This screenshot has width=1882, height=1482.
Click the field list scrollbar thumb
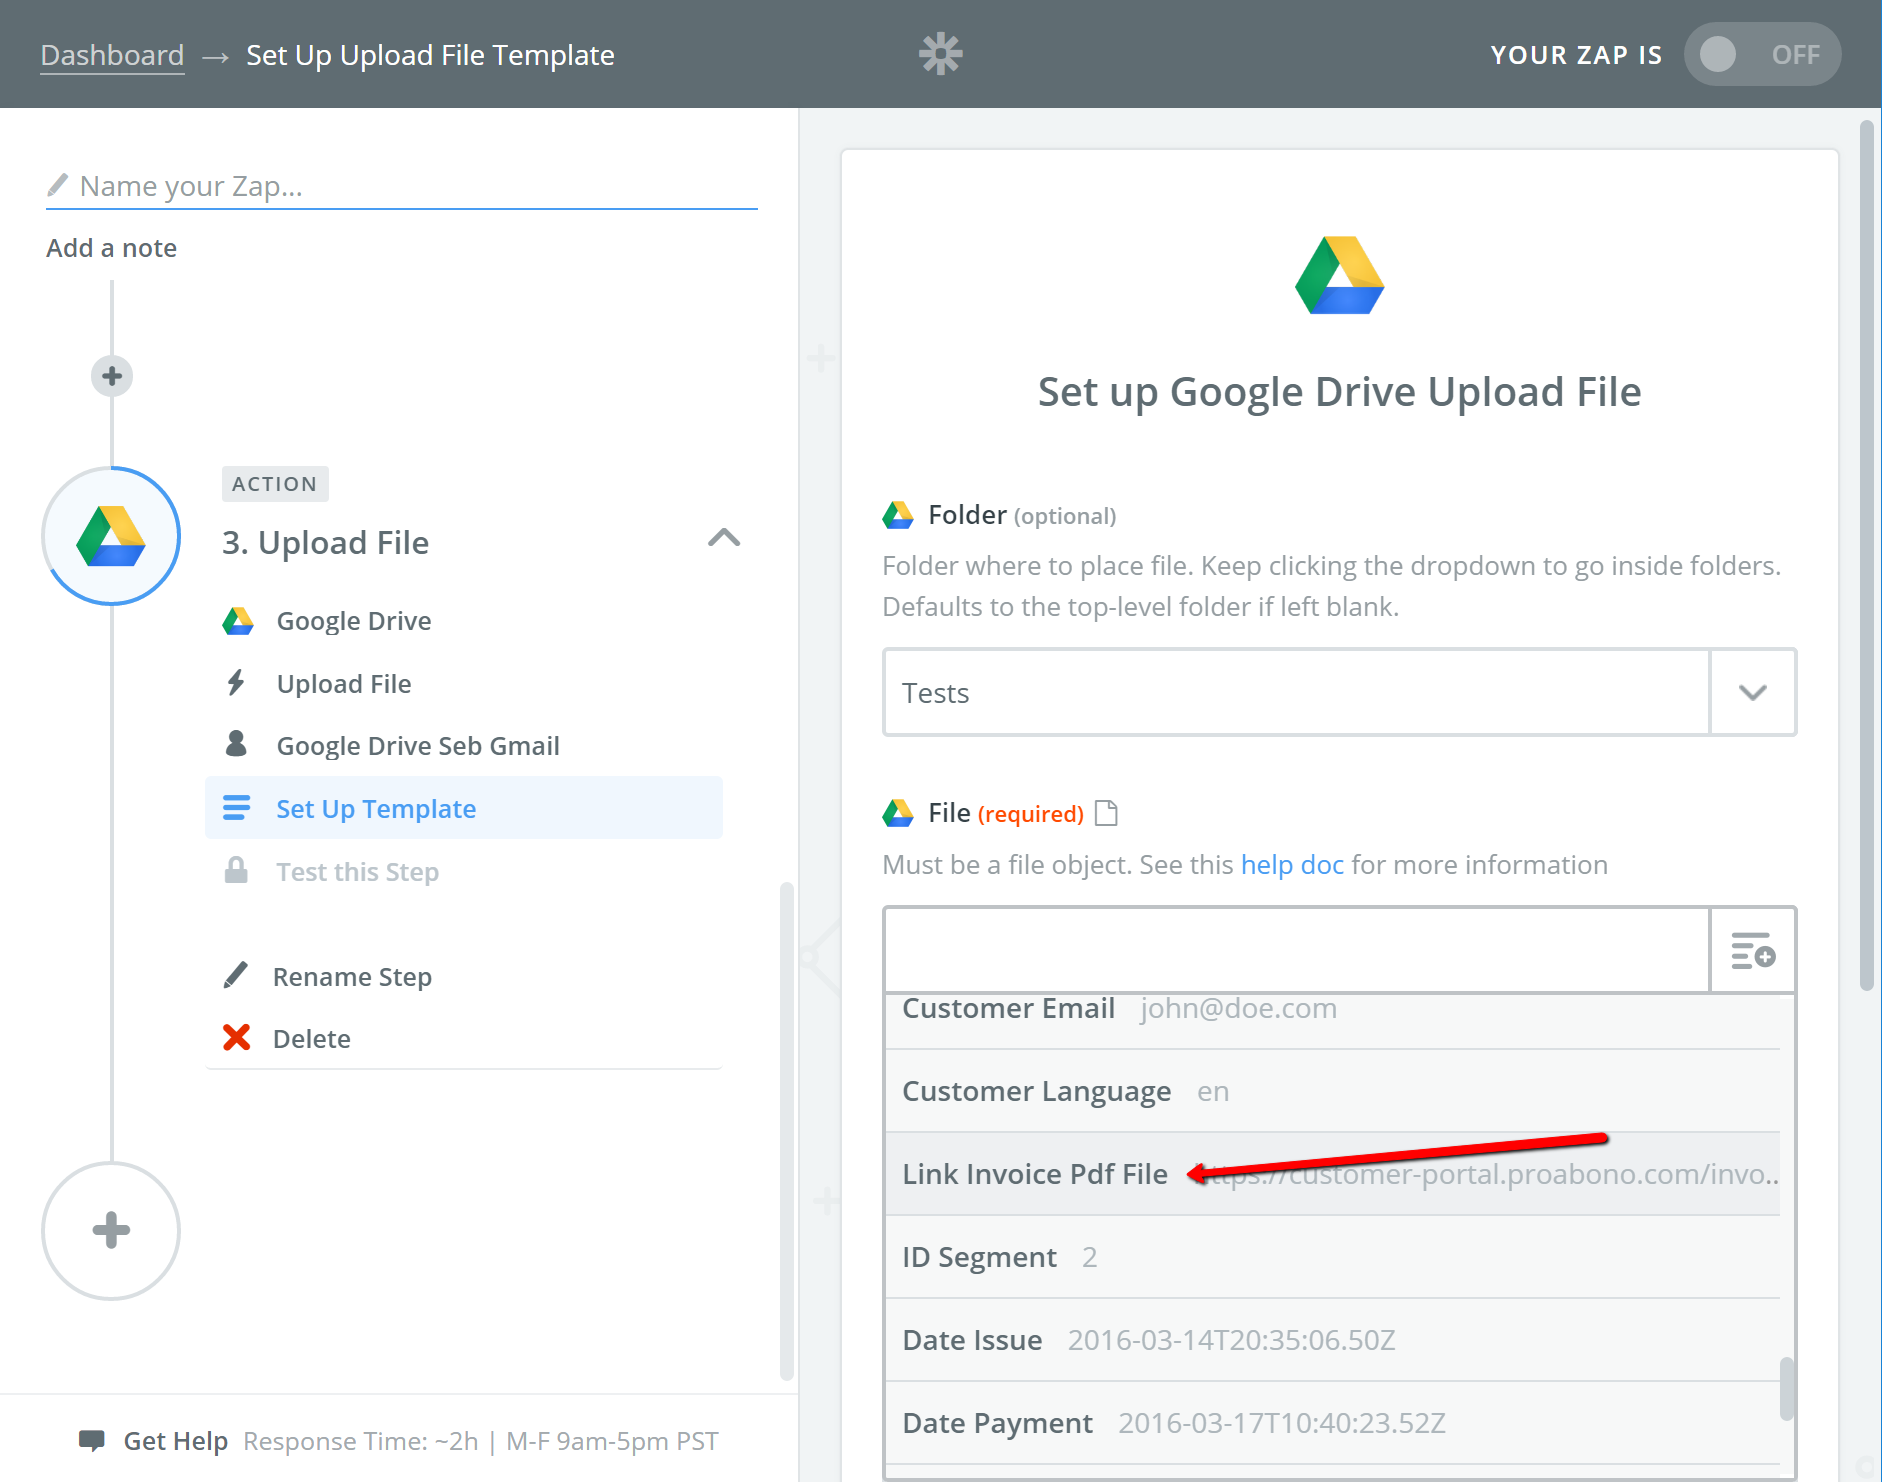coord(1786,1388)
